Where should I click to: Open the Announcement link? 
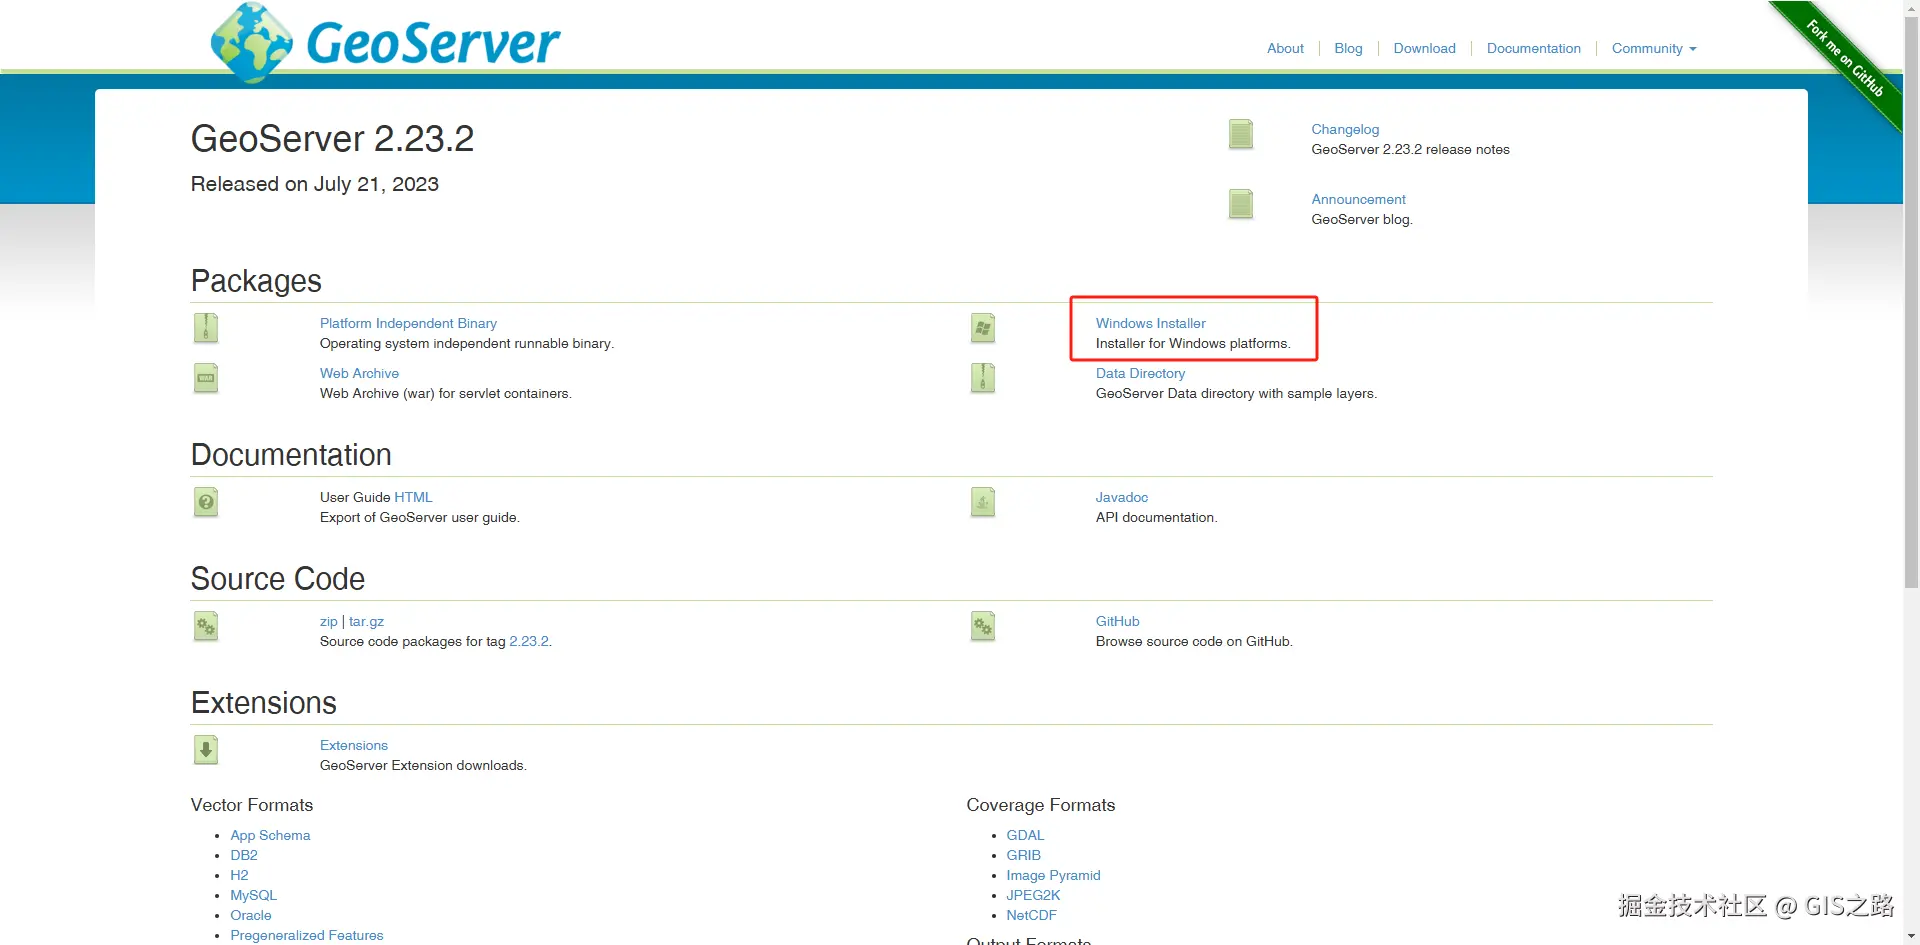(1358, 199)
